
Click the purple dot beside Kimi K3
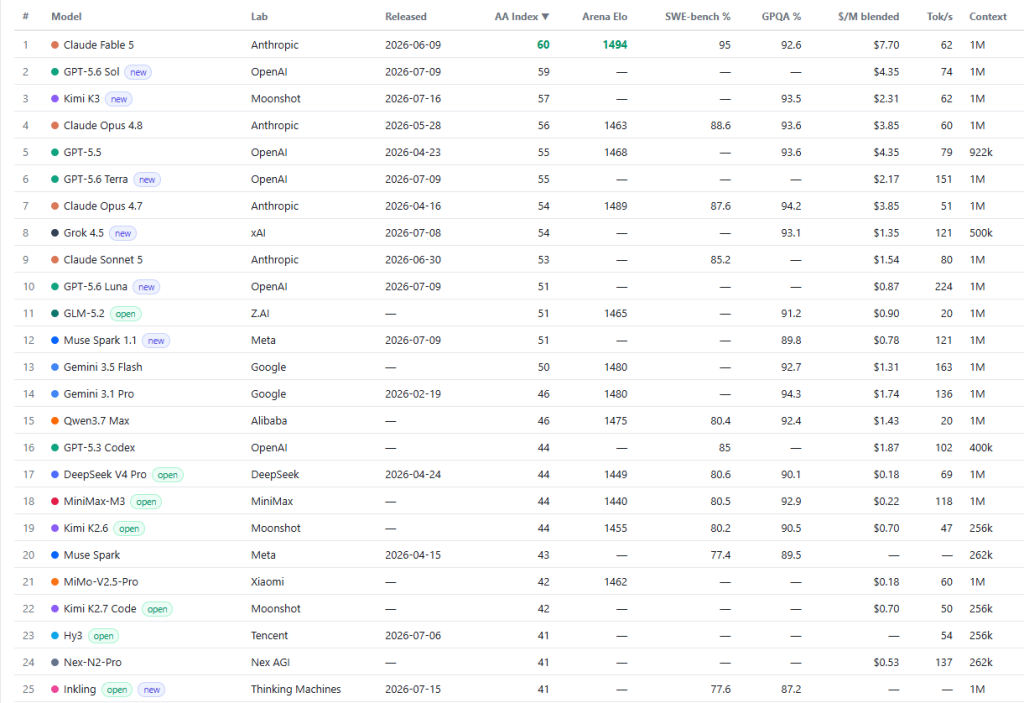coord(55,99)
